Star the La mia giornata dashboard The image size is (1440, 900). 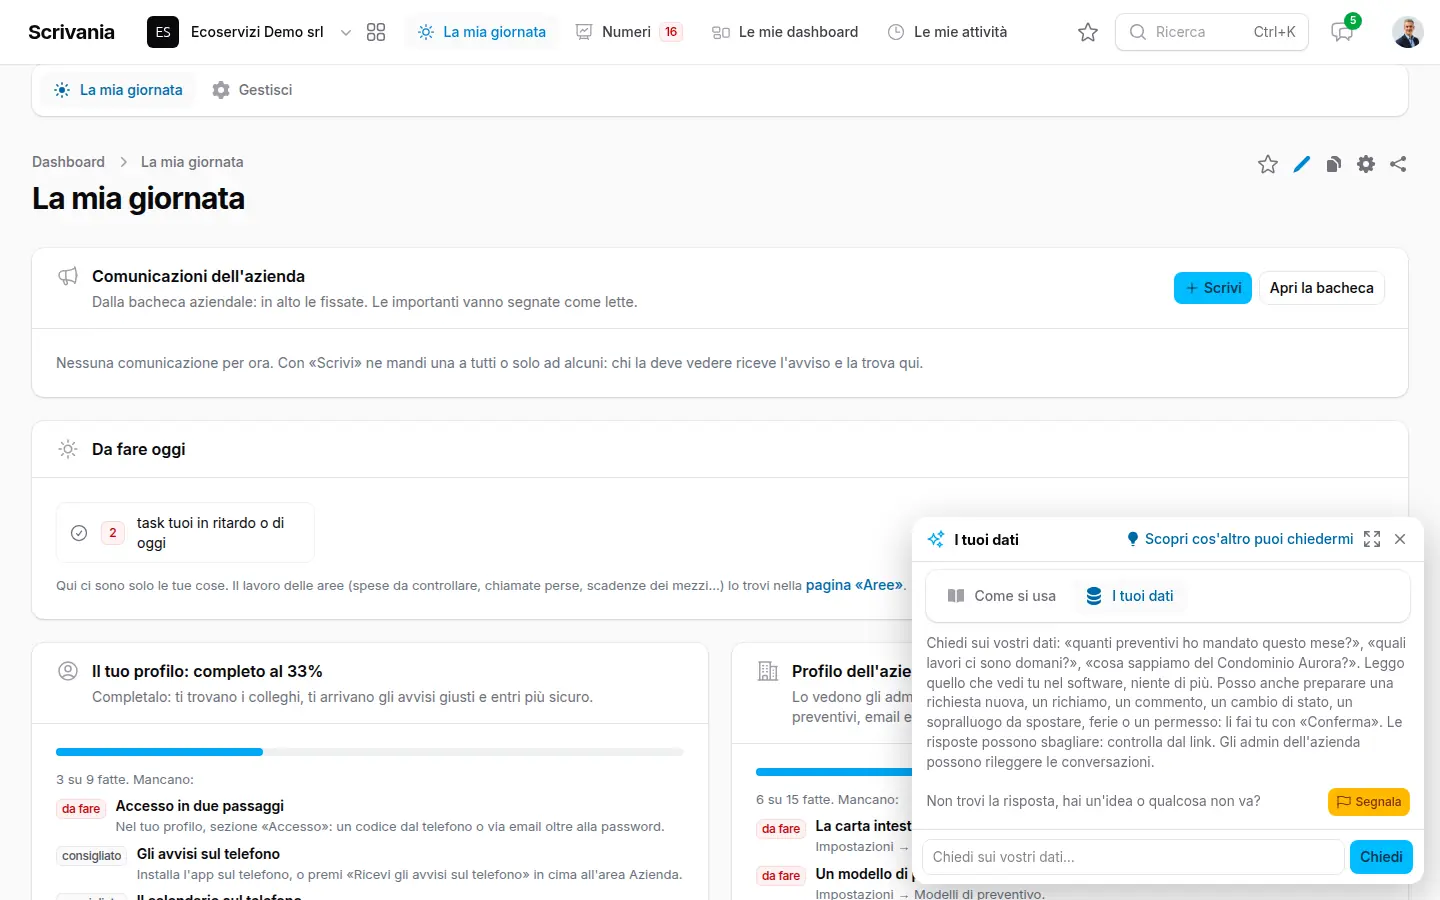[x=1268, y=164]
